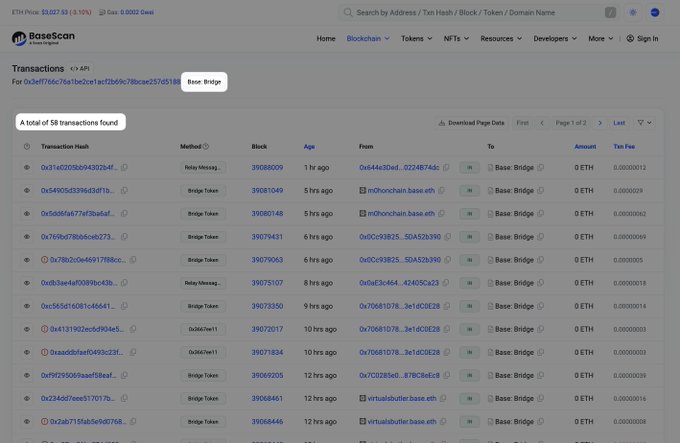
Task: Copy the m0honchain.base.eth sender address
Action: [x=450, y=190]
